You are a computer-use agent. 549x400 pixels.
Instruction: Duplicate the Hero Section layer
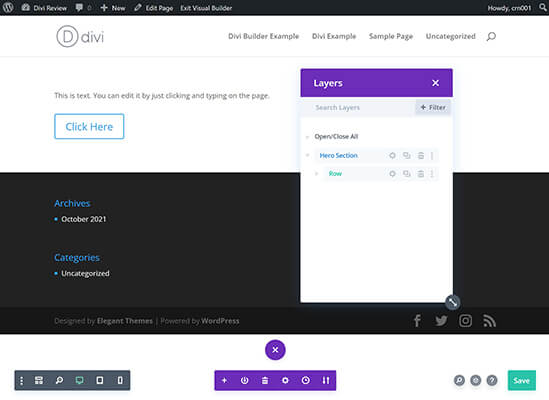tap(406, 156)
